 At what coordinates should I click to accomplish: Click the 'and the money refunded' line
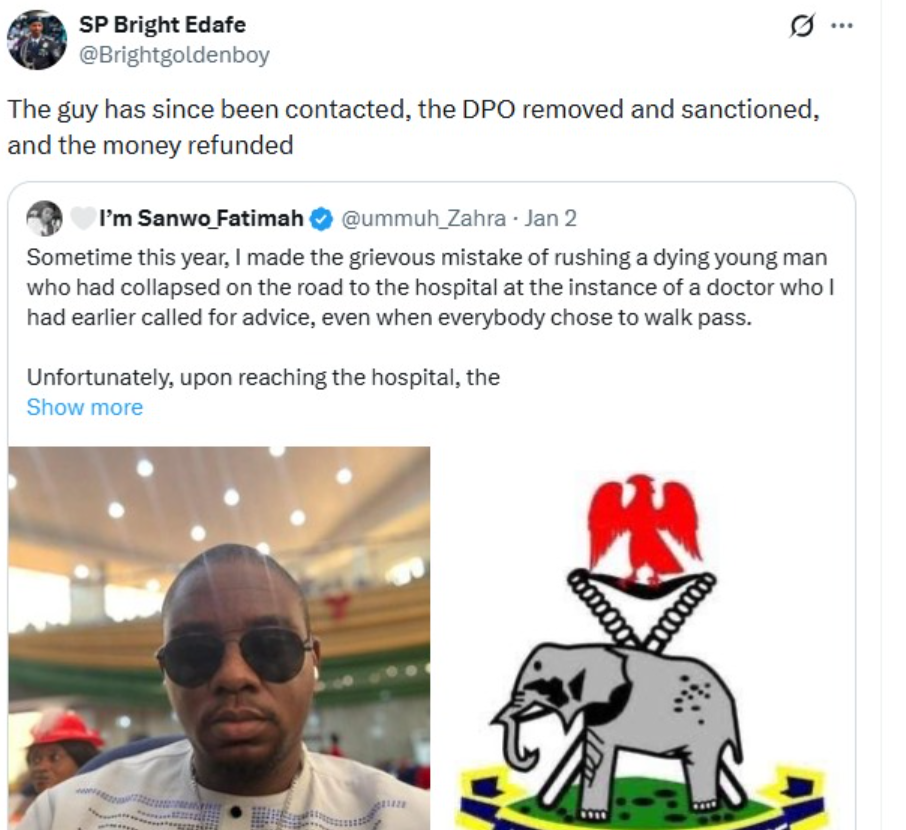tap(150, 145)
